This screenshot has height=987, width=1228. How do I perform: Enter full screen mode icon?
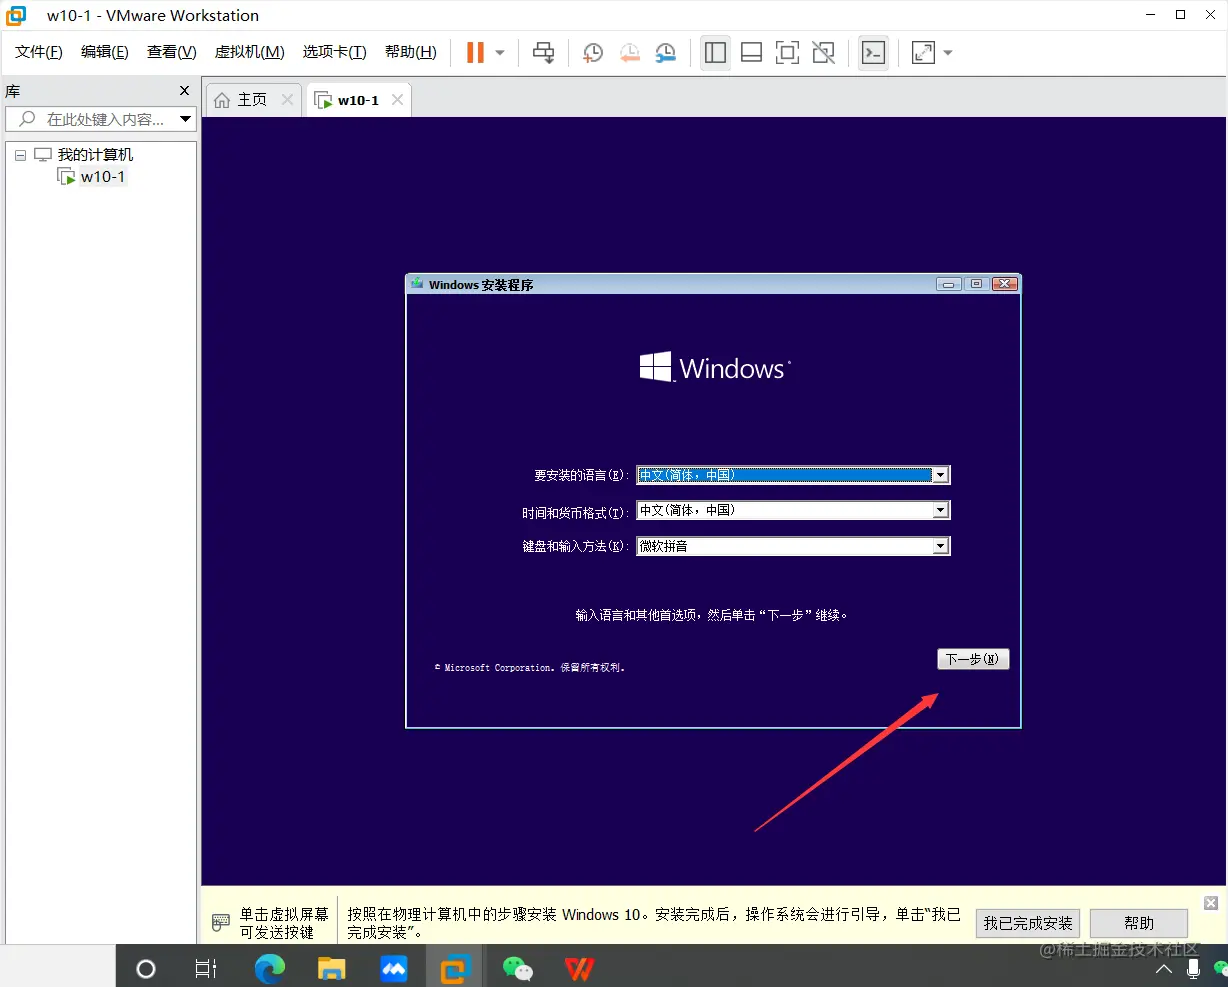787,52
